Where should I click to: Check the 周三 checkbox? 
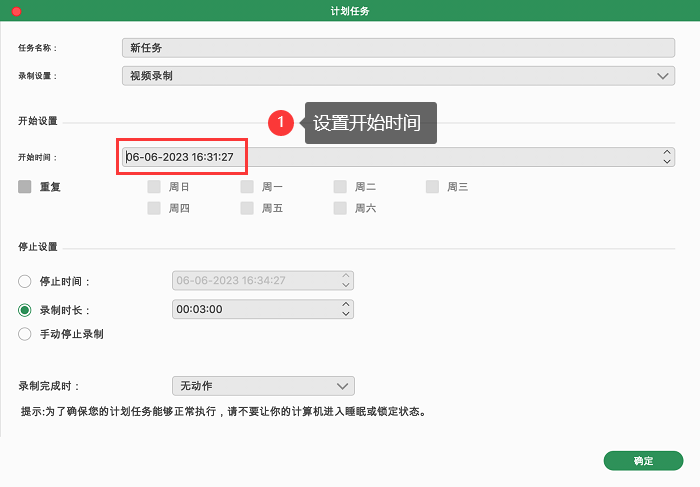pos(432,187)
